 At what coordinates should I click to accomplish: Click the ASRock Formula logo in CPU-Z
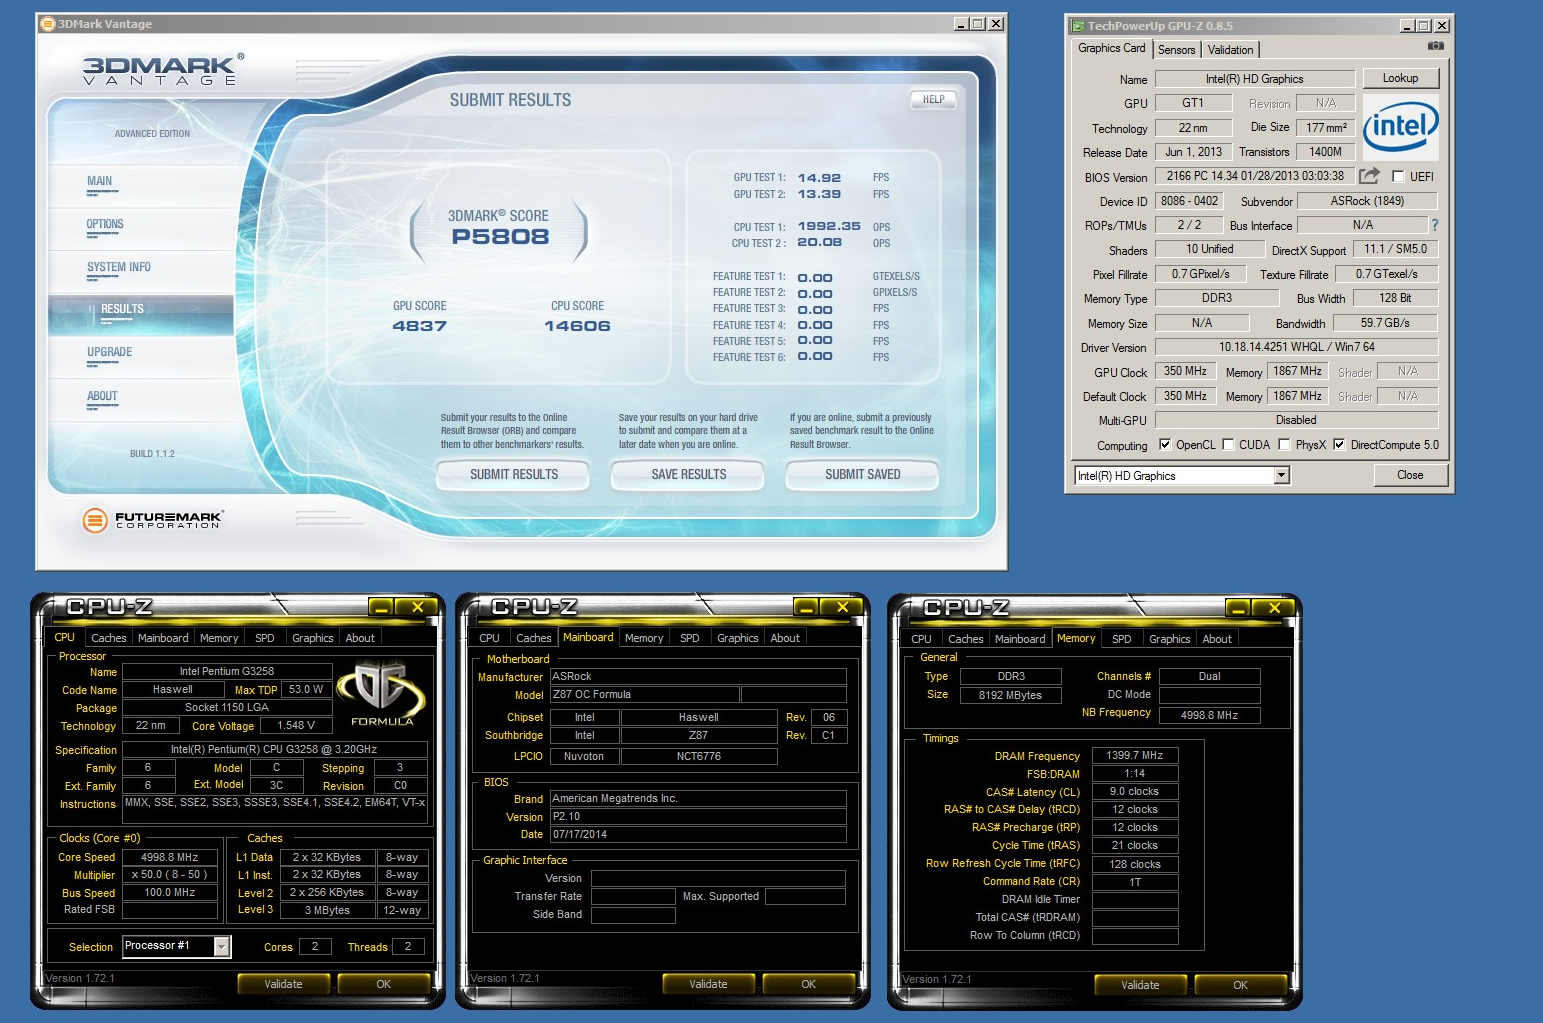tap(381, 693)
